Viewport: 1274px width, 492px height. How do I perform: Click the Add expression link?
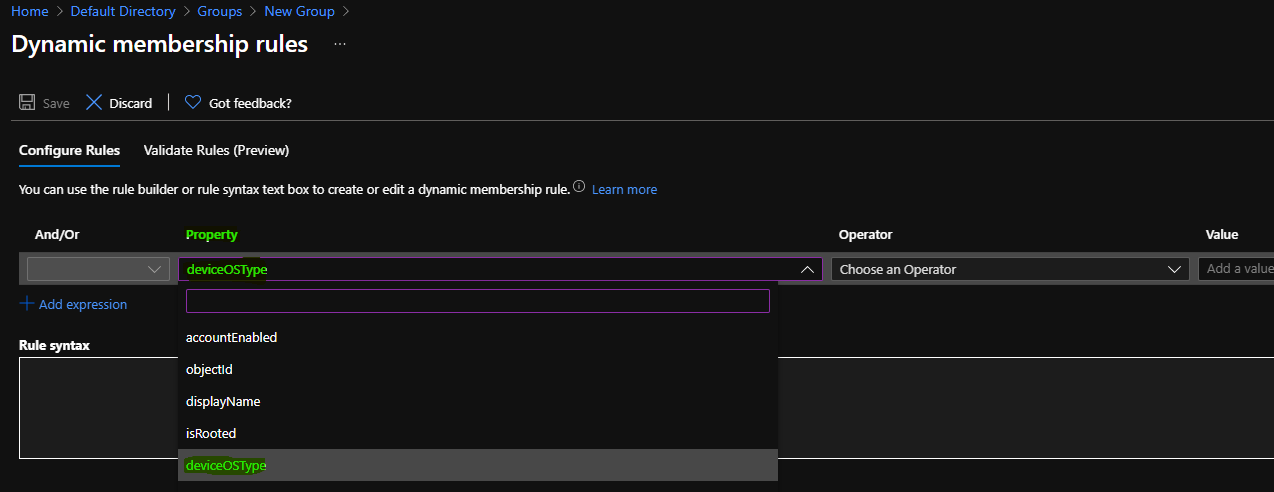[83, 304]
